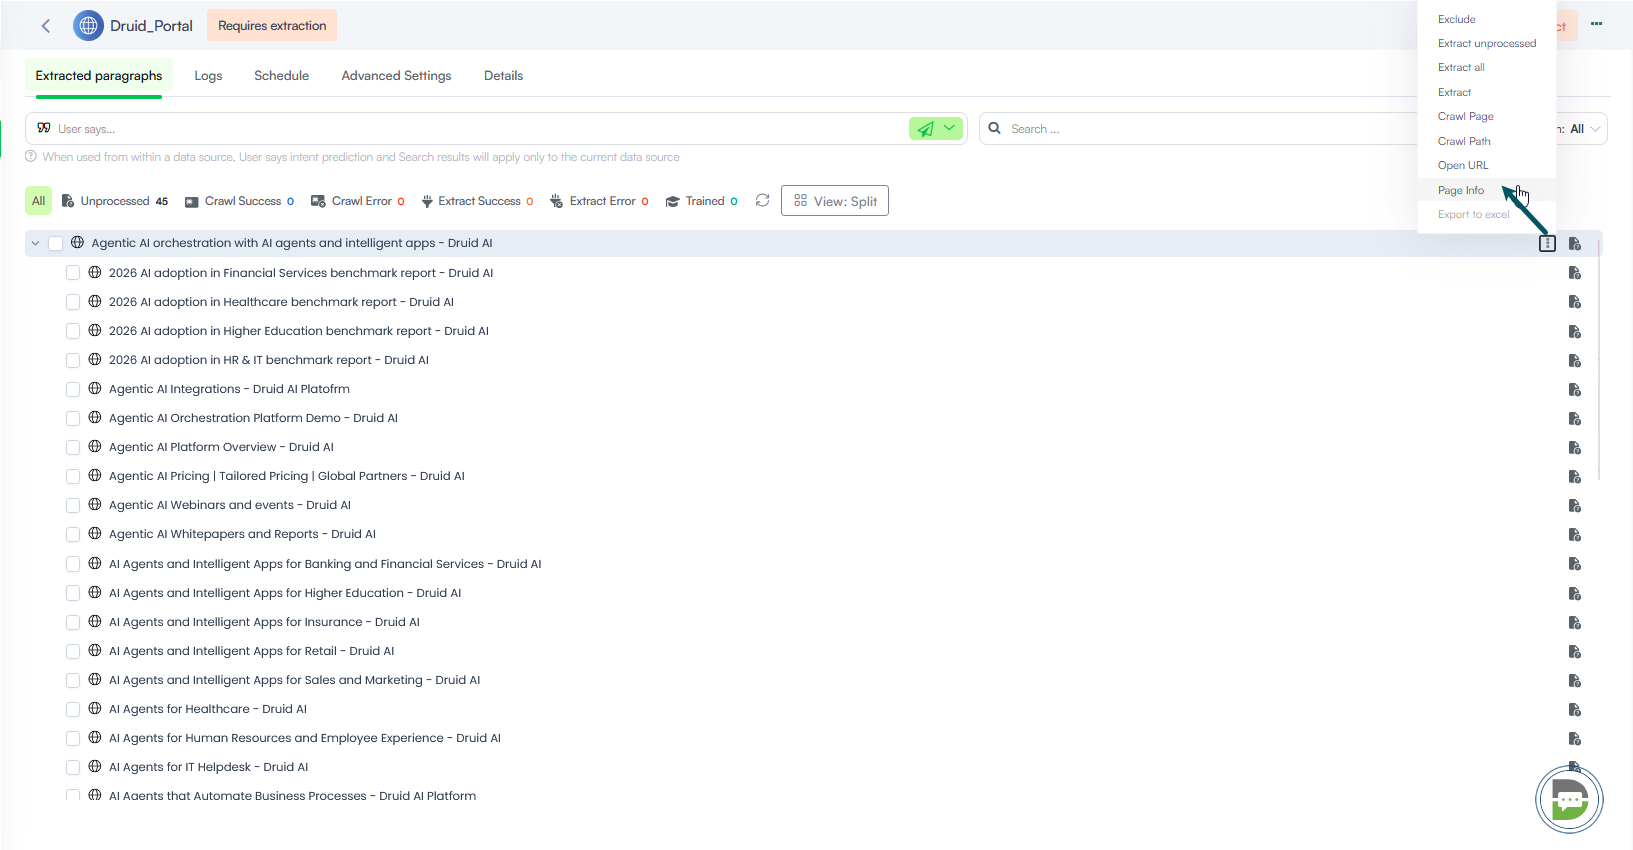Viewport: 1633px width, 850px height.
Task: Select Exclude from the context menu
Action: pyautogui.click(x=1456, y=19)
